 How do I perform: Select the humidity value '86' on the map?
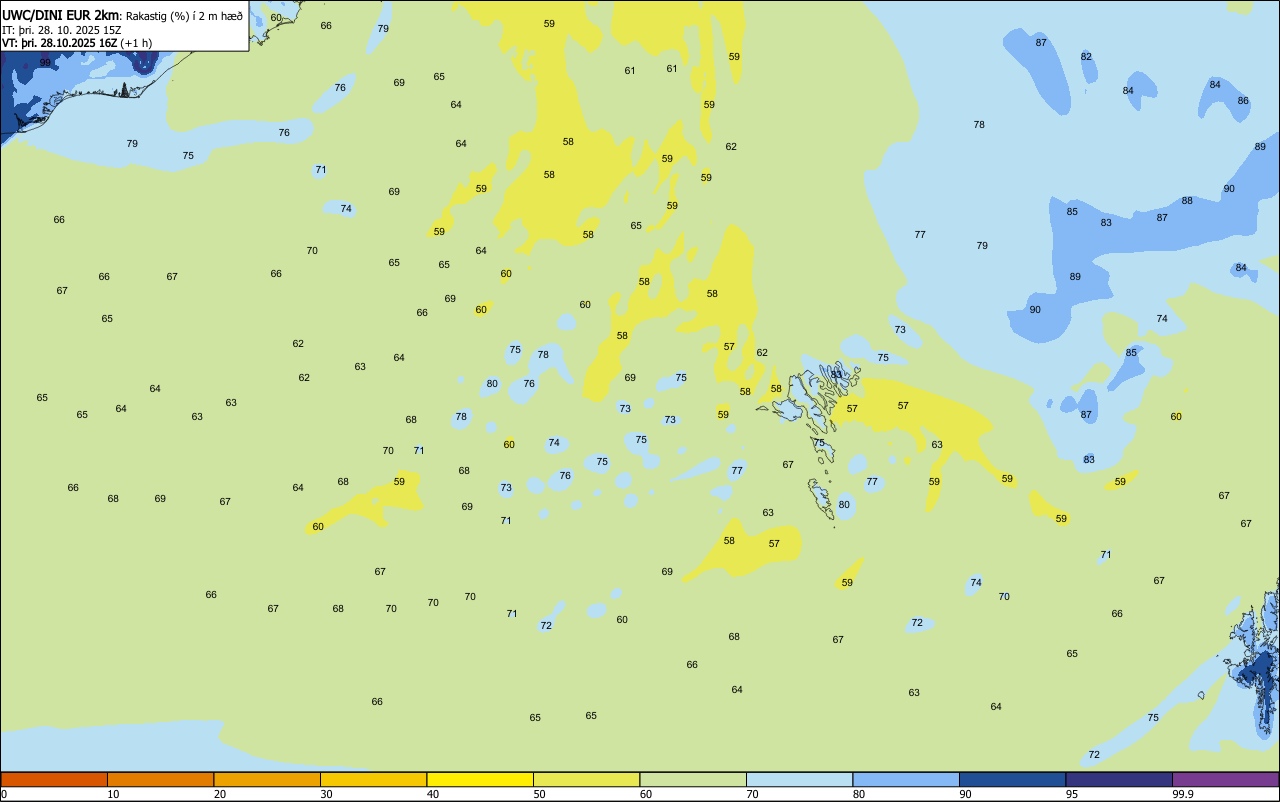[1243, 100]
